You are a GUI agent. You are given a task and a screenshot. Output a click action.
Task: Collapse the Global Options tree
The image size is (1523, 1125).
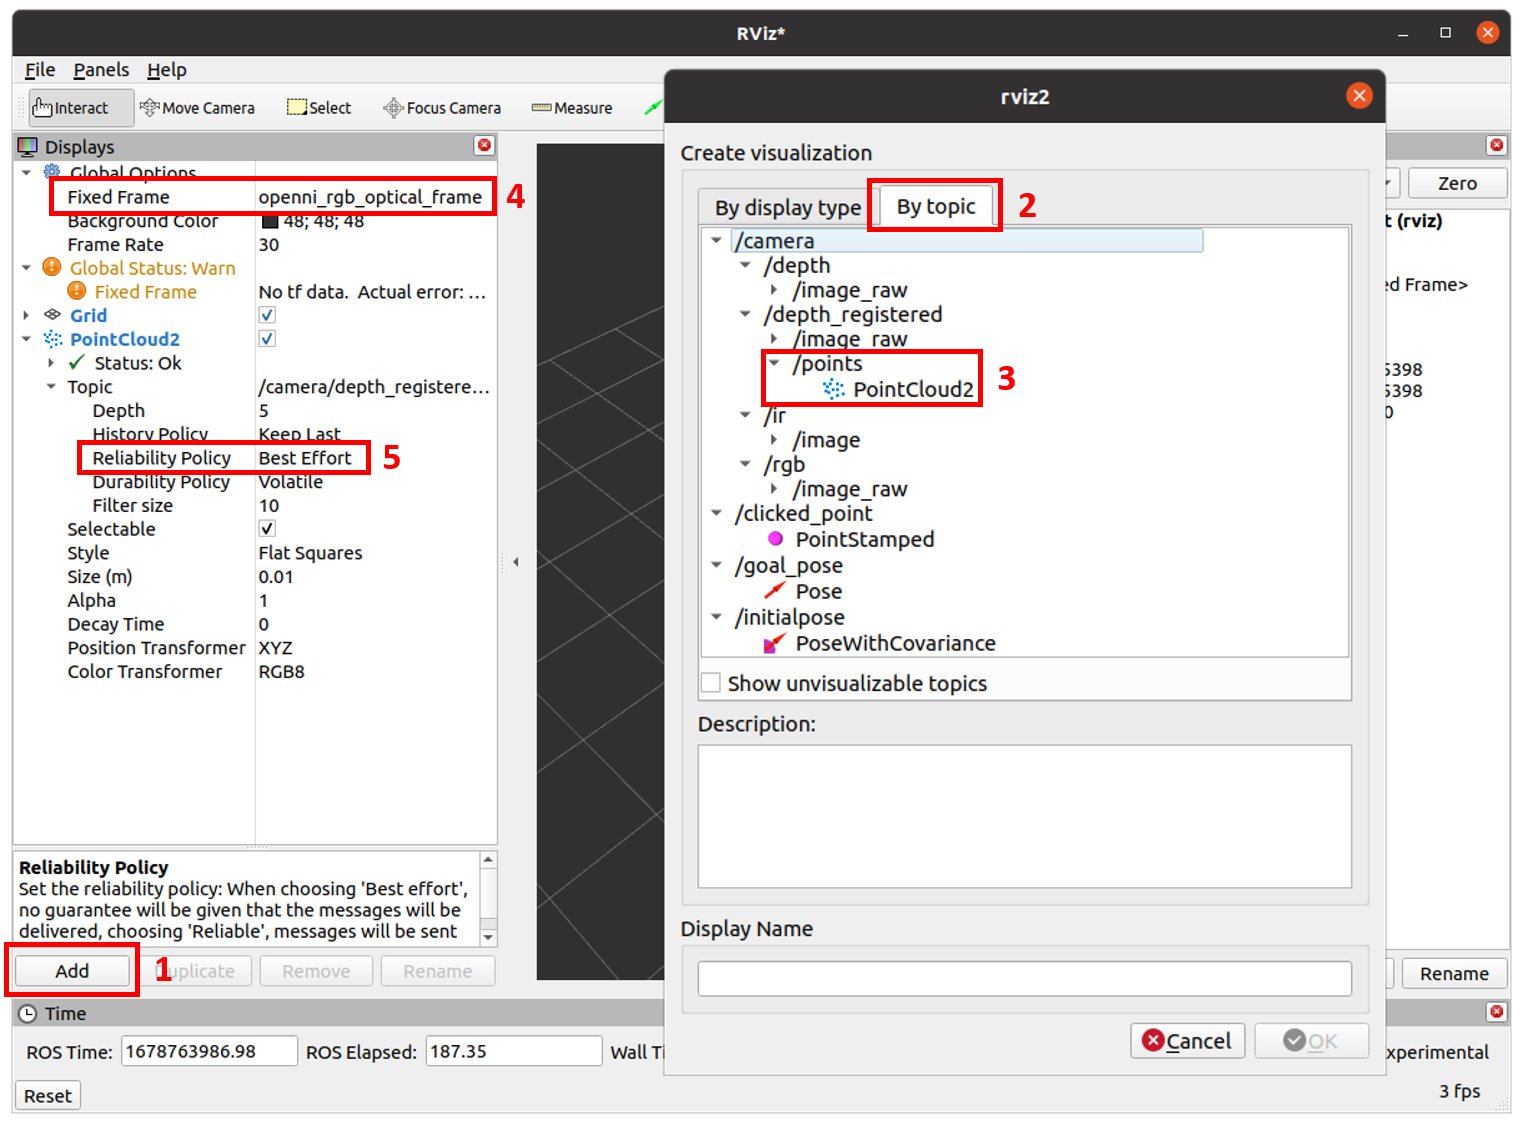coord(27,172)
